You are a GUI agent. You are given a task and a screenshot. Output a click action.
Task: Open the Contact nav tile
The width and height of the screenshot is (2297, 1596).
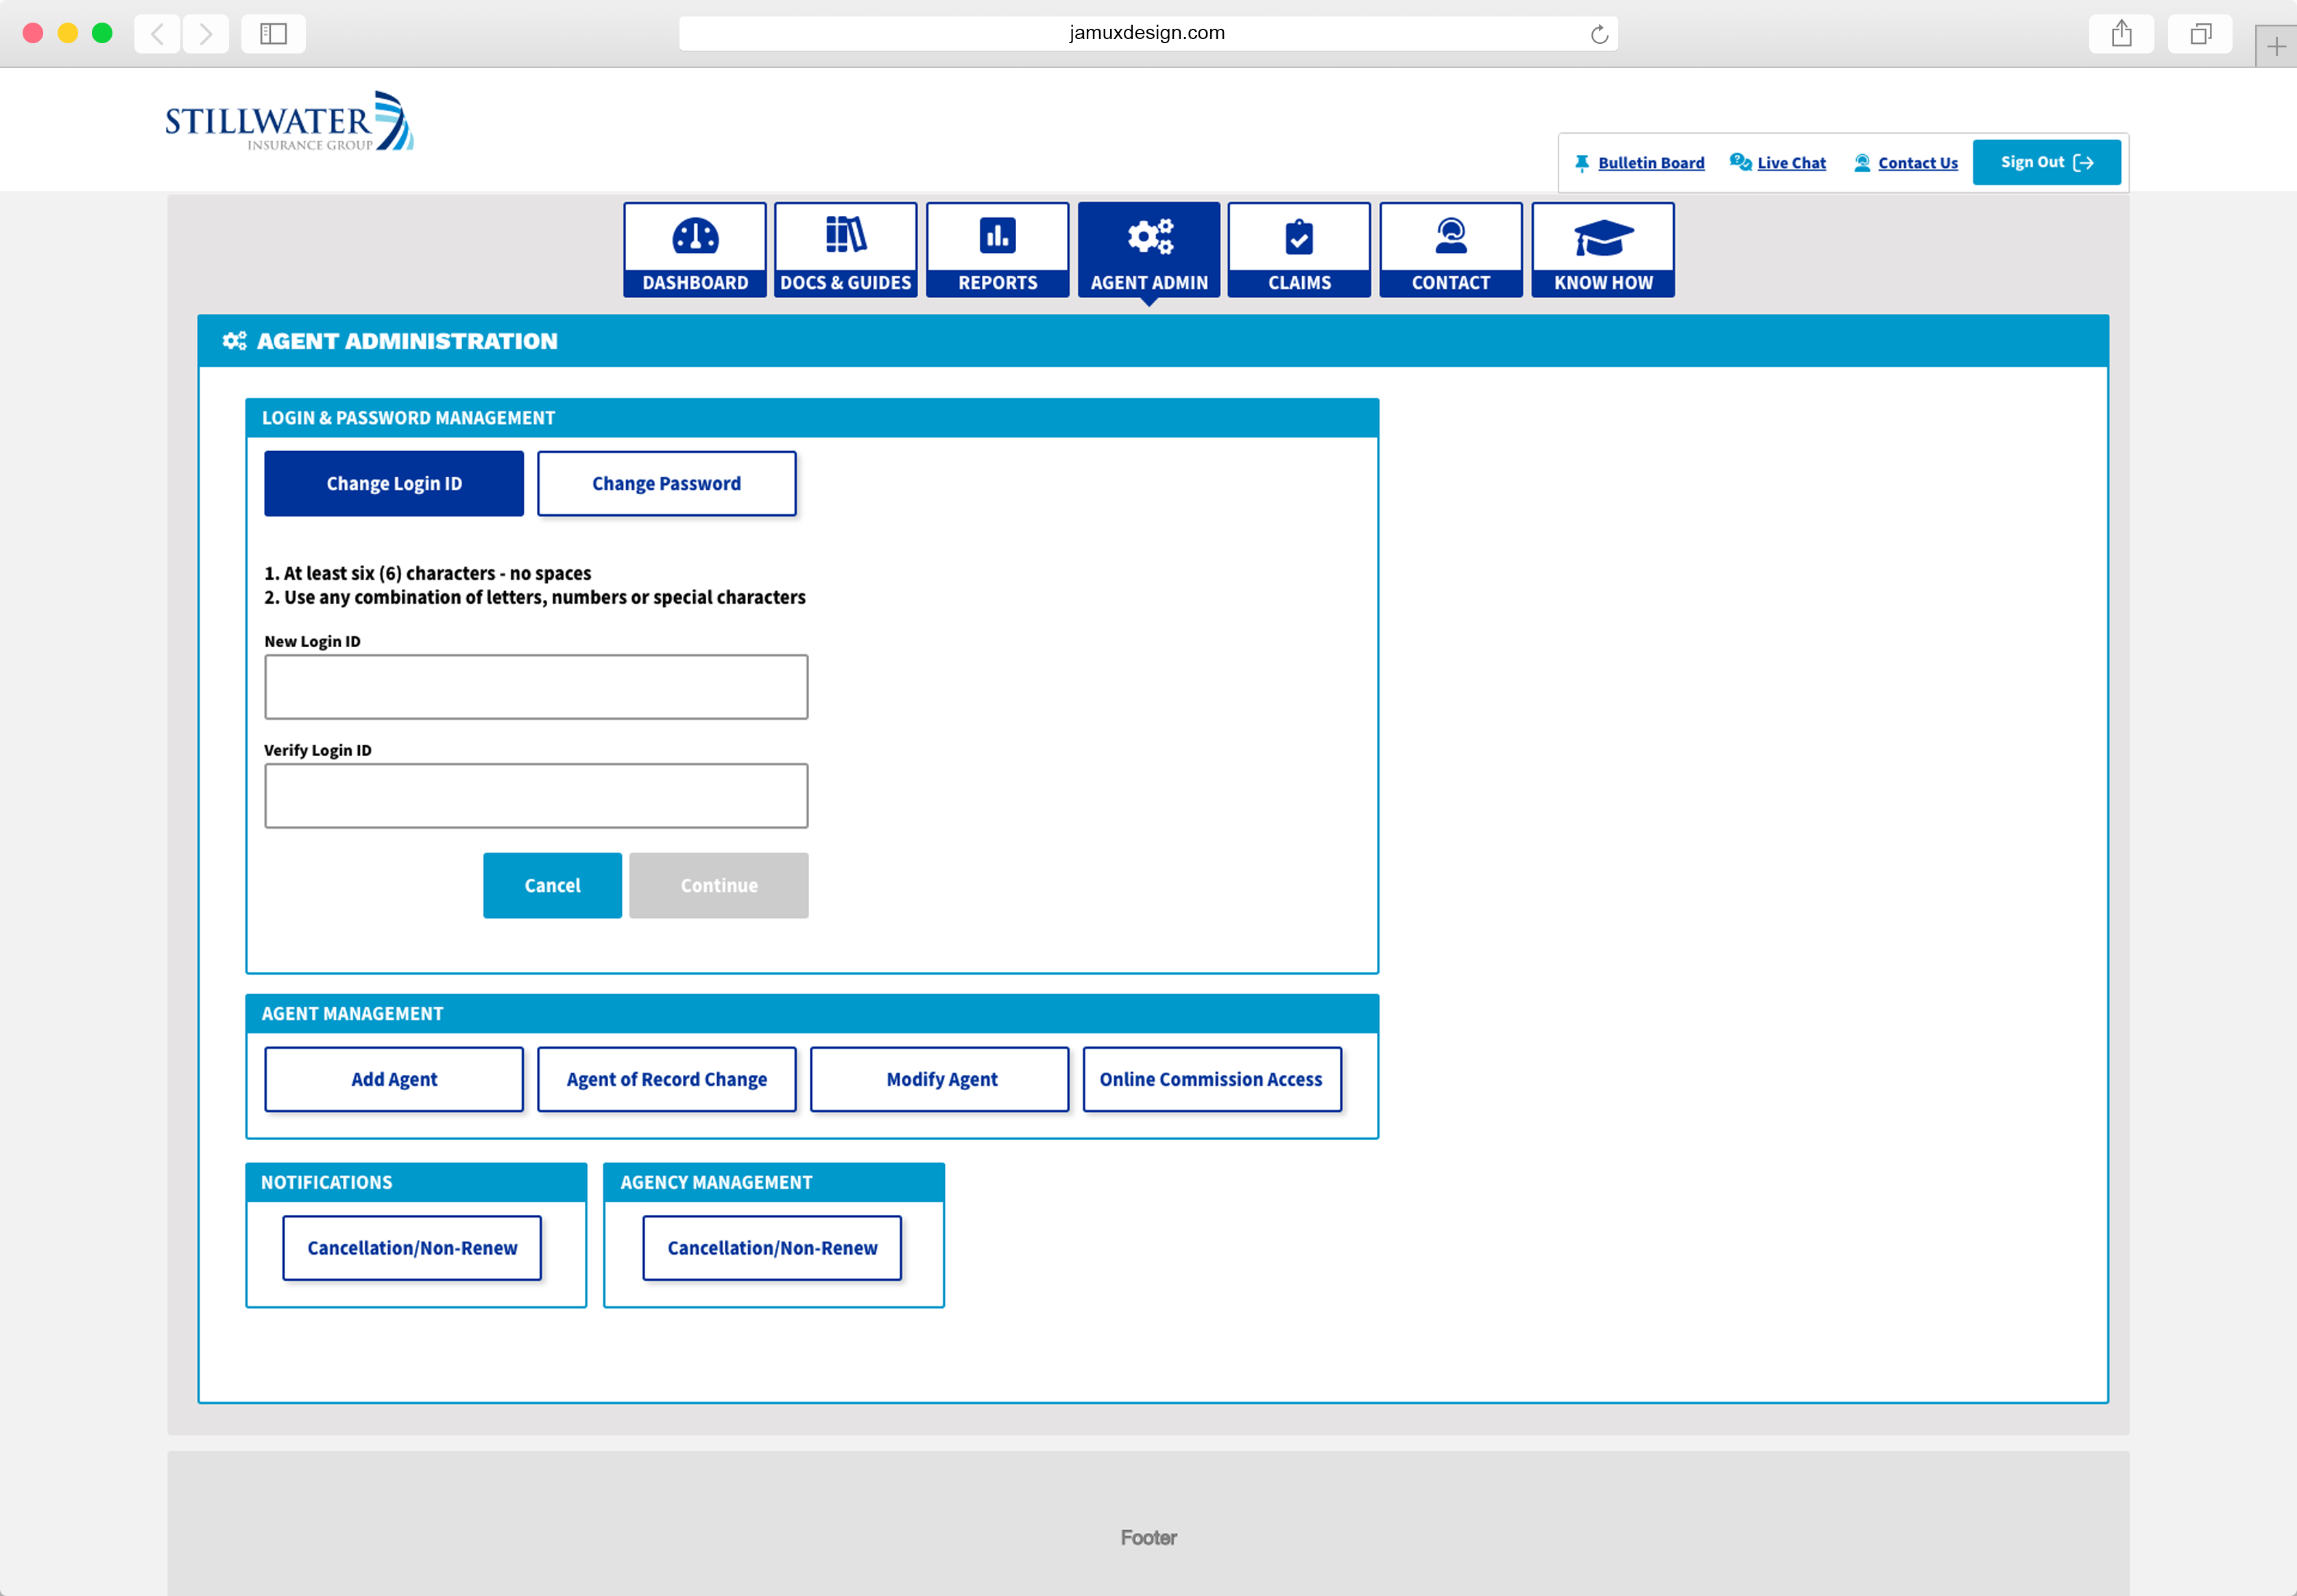[1451, 250]
